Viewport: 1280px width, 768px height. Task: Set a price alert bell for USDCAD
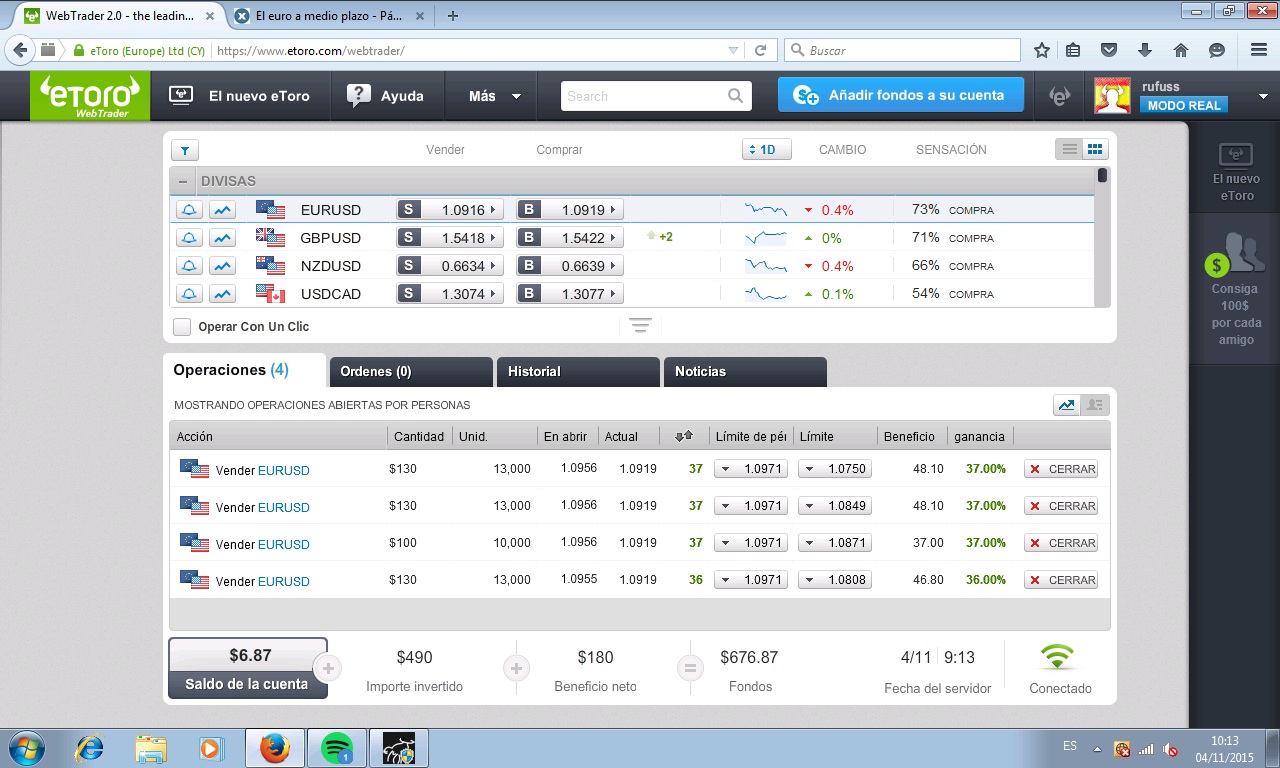coord(190,294)
